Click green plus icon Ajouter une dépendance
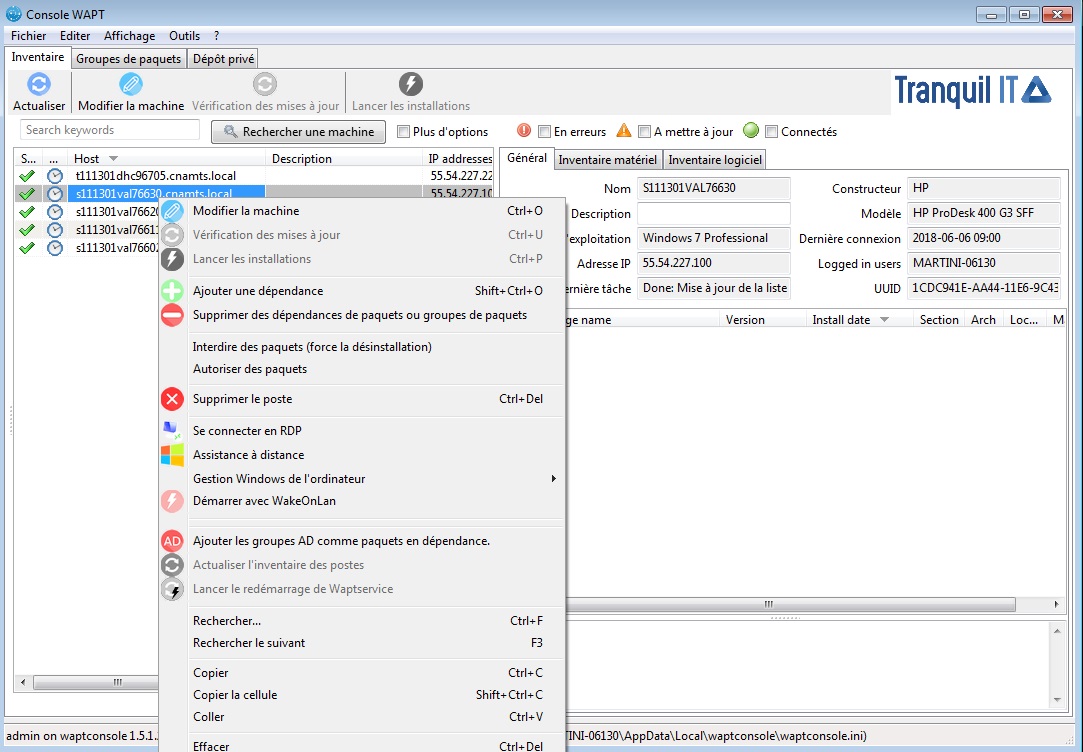1083x752 pixels. (x=173, y=291)
